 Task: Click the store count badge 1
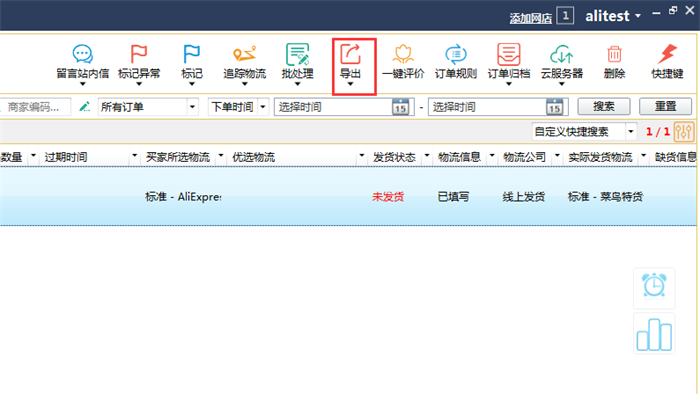tap(566, 16)
